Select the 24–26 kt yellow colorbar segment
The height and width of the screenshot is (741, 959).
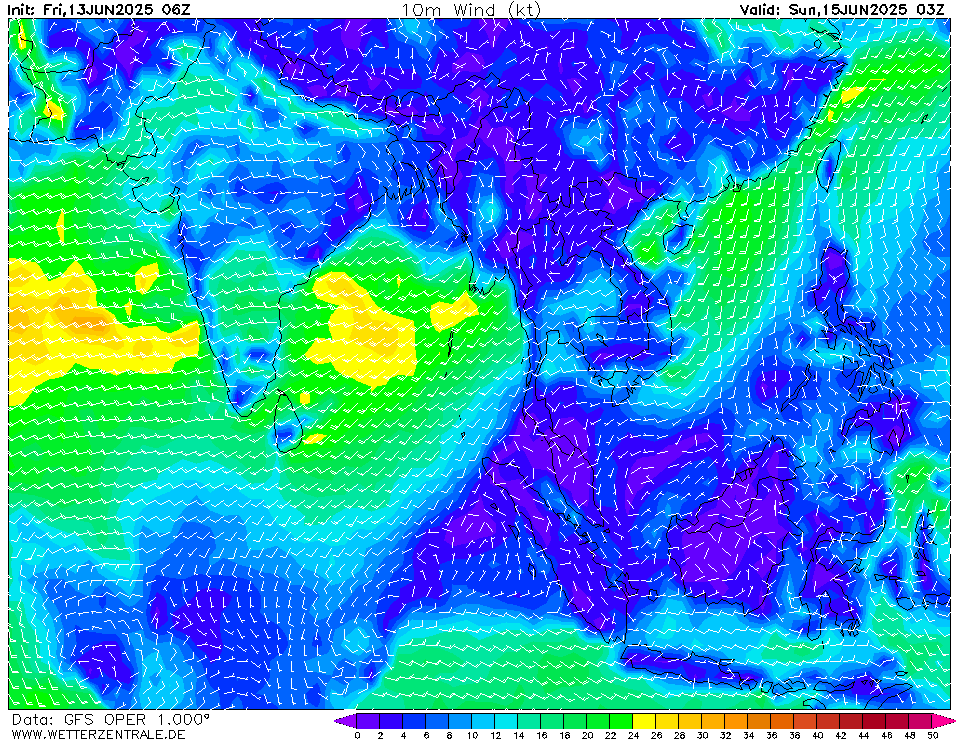(x=645, y=721)
